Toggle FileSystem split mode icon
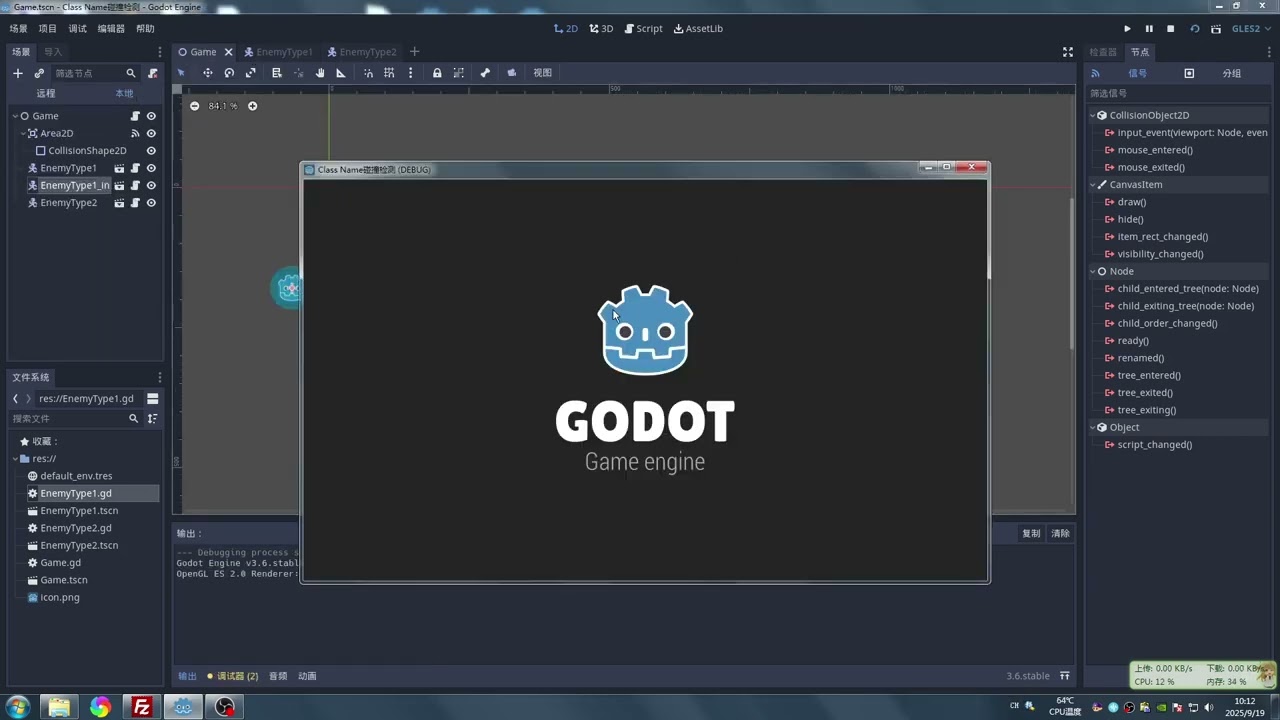Viewport: 1280px width, 720px height. click(x=153, y=398)
